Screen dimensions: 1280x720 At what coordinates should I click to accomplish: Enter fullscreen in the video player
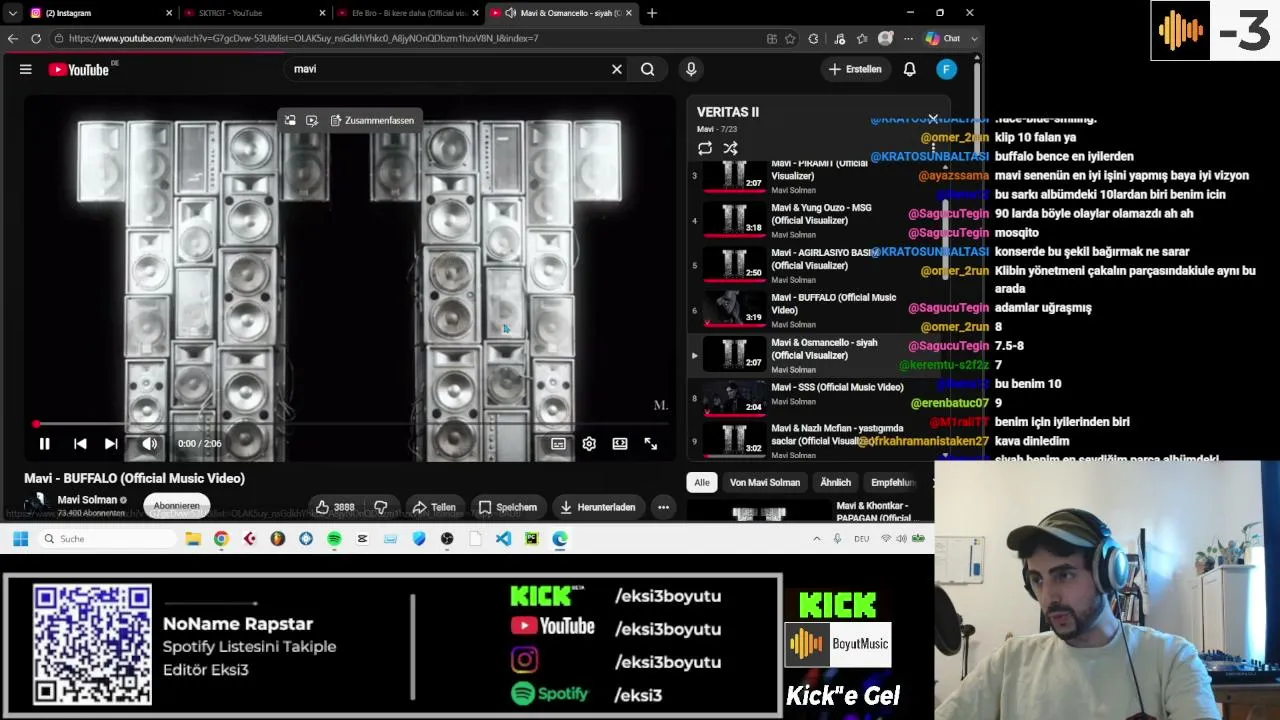click(x=651, y=444)
